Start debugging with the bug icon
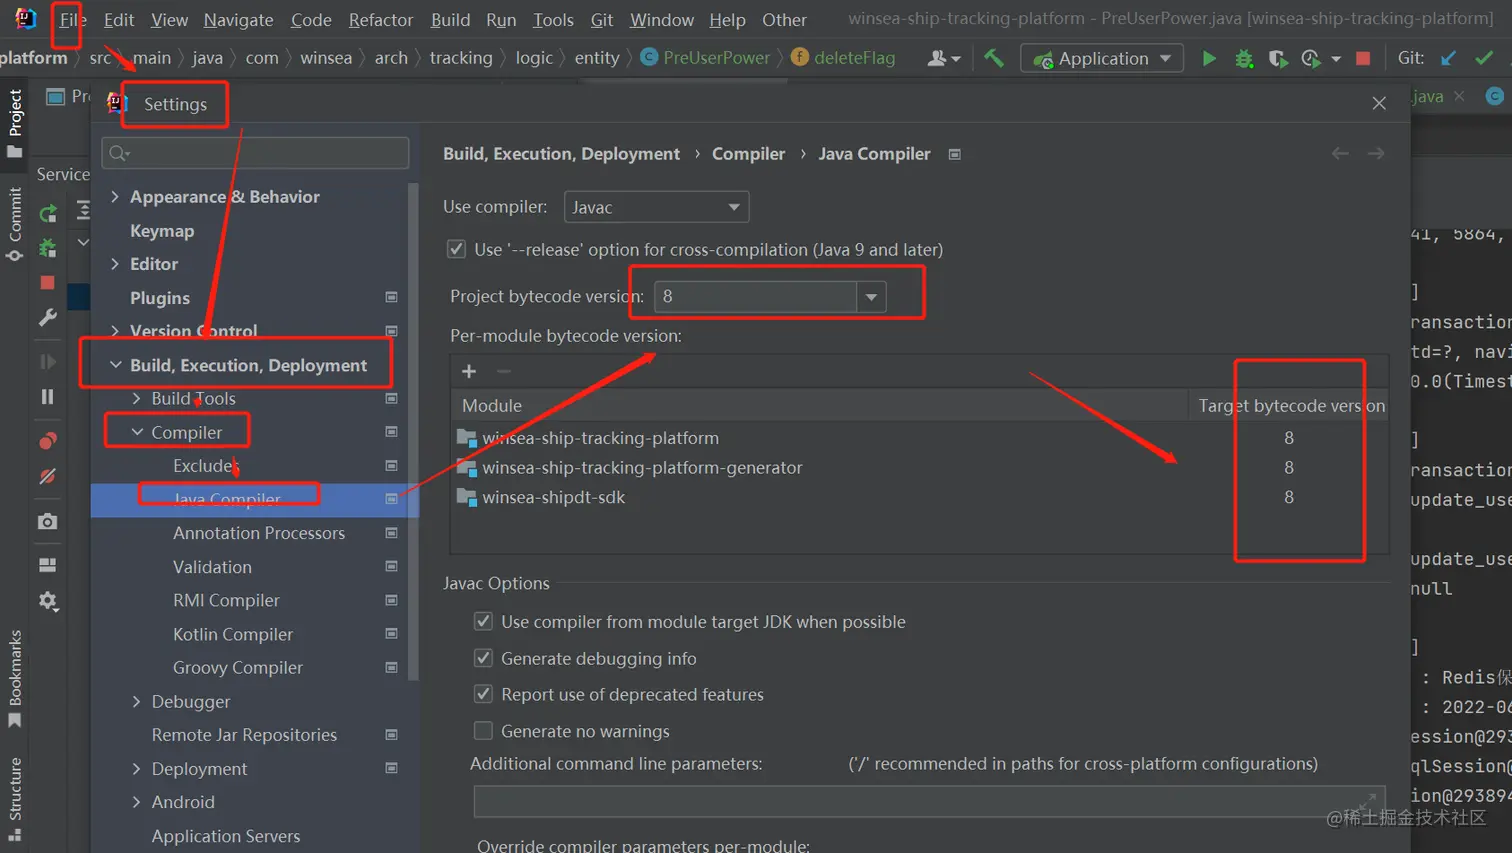This screenshot has width=1512, height=853. [x=1244, y=58]
